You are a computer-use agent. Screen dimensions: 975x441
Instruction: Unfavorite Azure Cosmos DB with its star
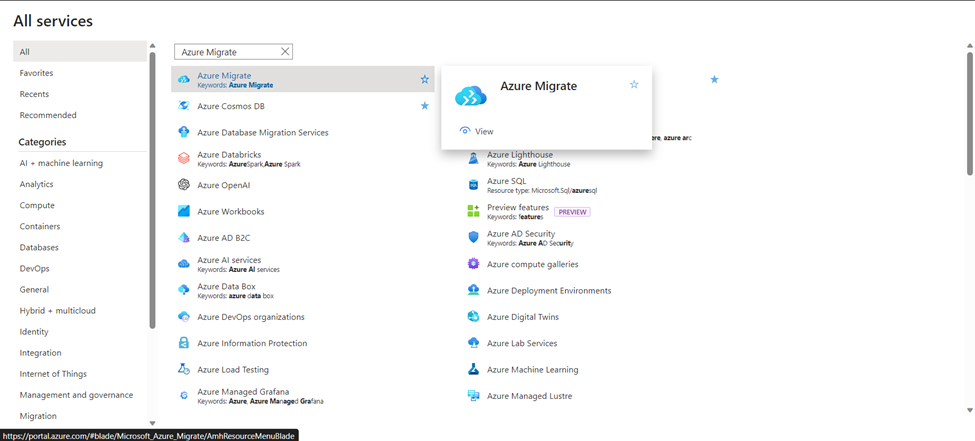click(425, 106)
